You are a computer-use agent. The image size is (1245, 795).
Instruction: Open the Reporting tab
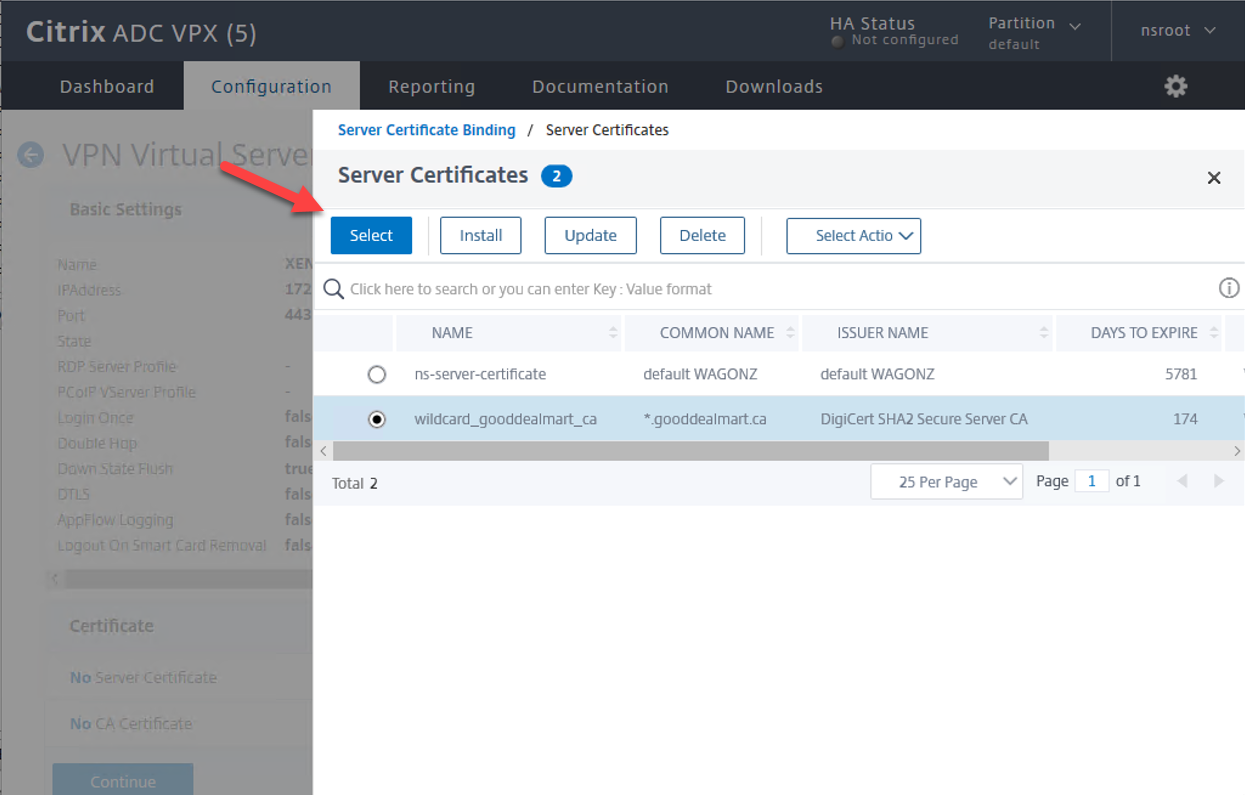(x=431, y=86)
